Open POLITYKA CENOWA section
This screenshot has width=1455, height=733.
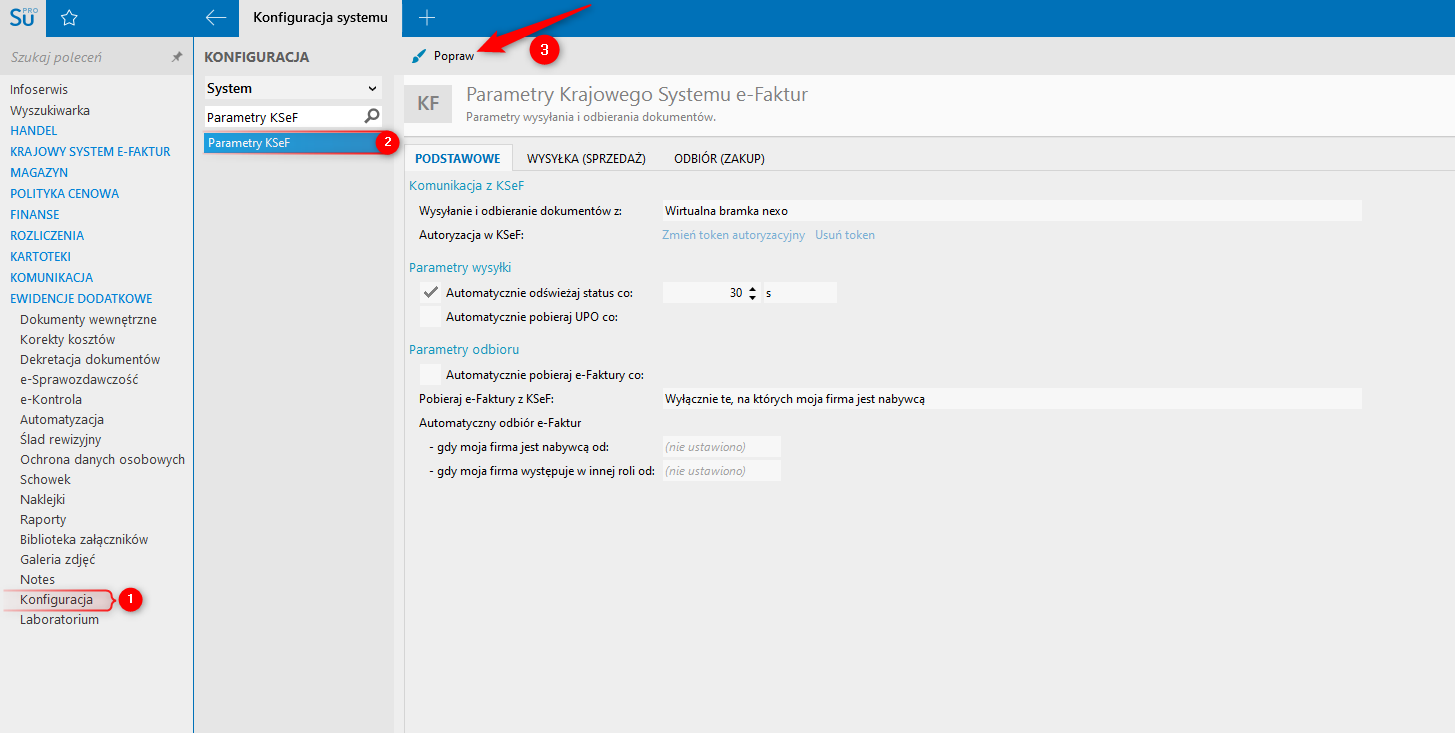coord(64,194)
